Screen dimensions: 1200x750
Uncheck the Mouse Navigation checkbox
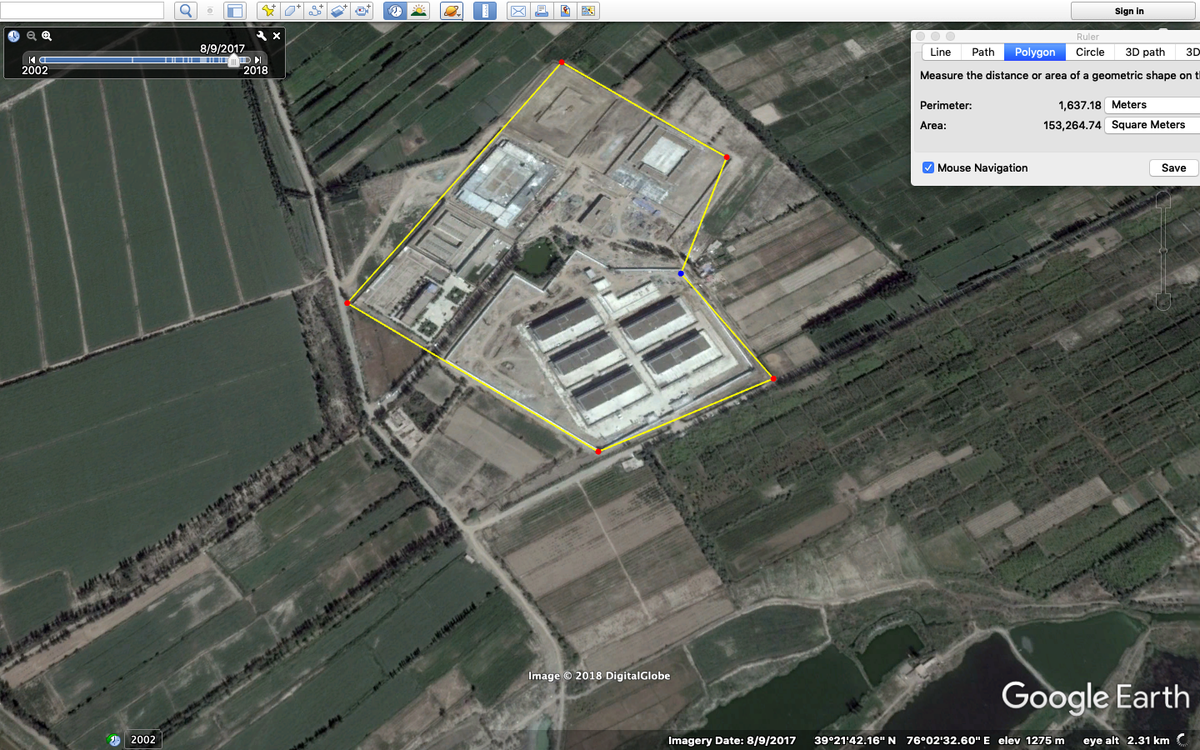[x=928, y=167]
